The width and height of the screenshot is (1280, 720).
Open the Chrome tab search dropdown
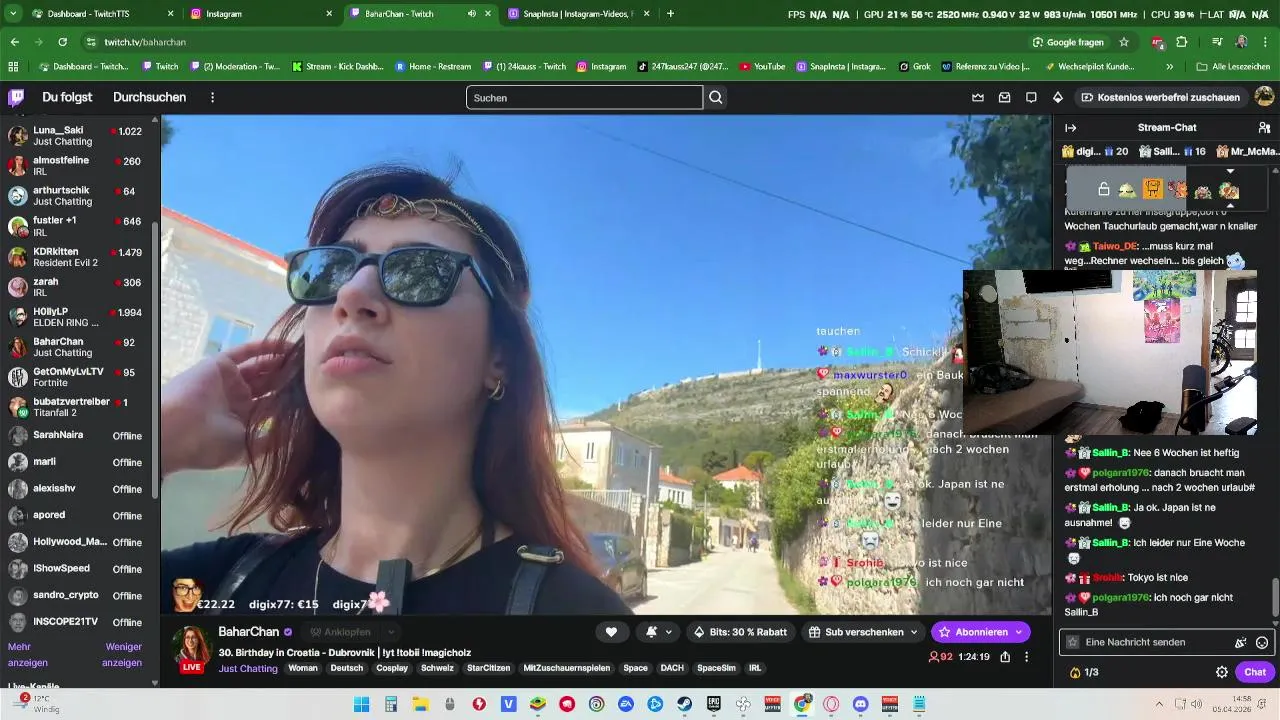[12, 14]
